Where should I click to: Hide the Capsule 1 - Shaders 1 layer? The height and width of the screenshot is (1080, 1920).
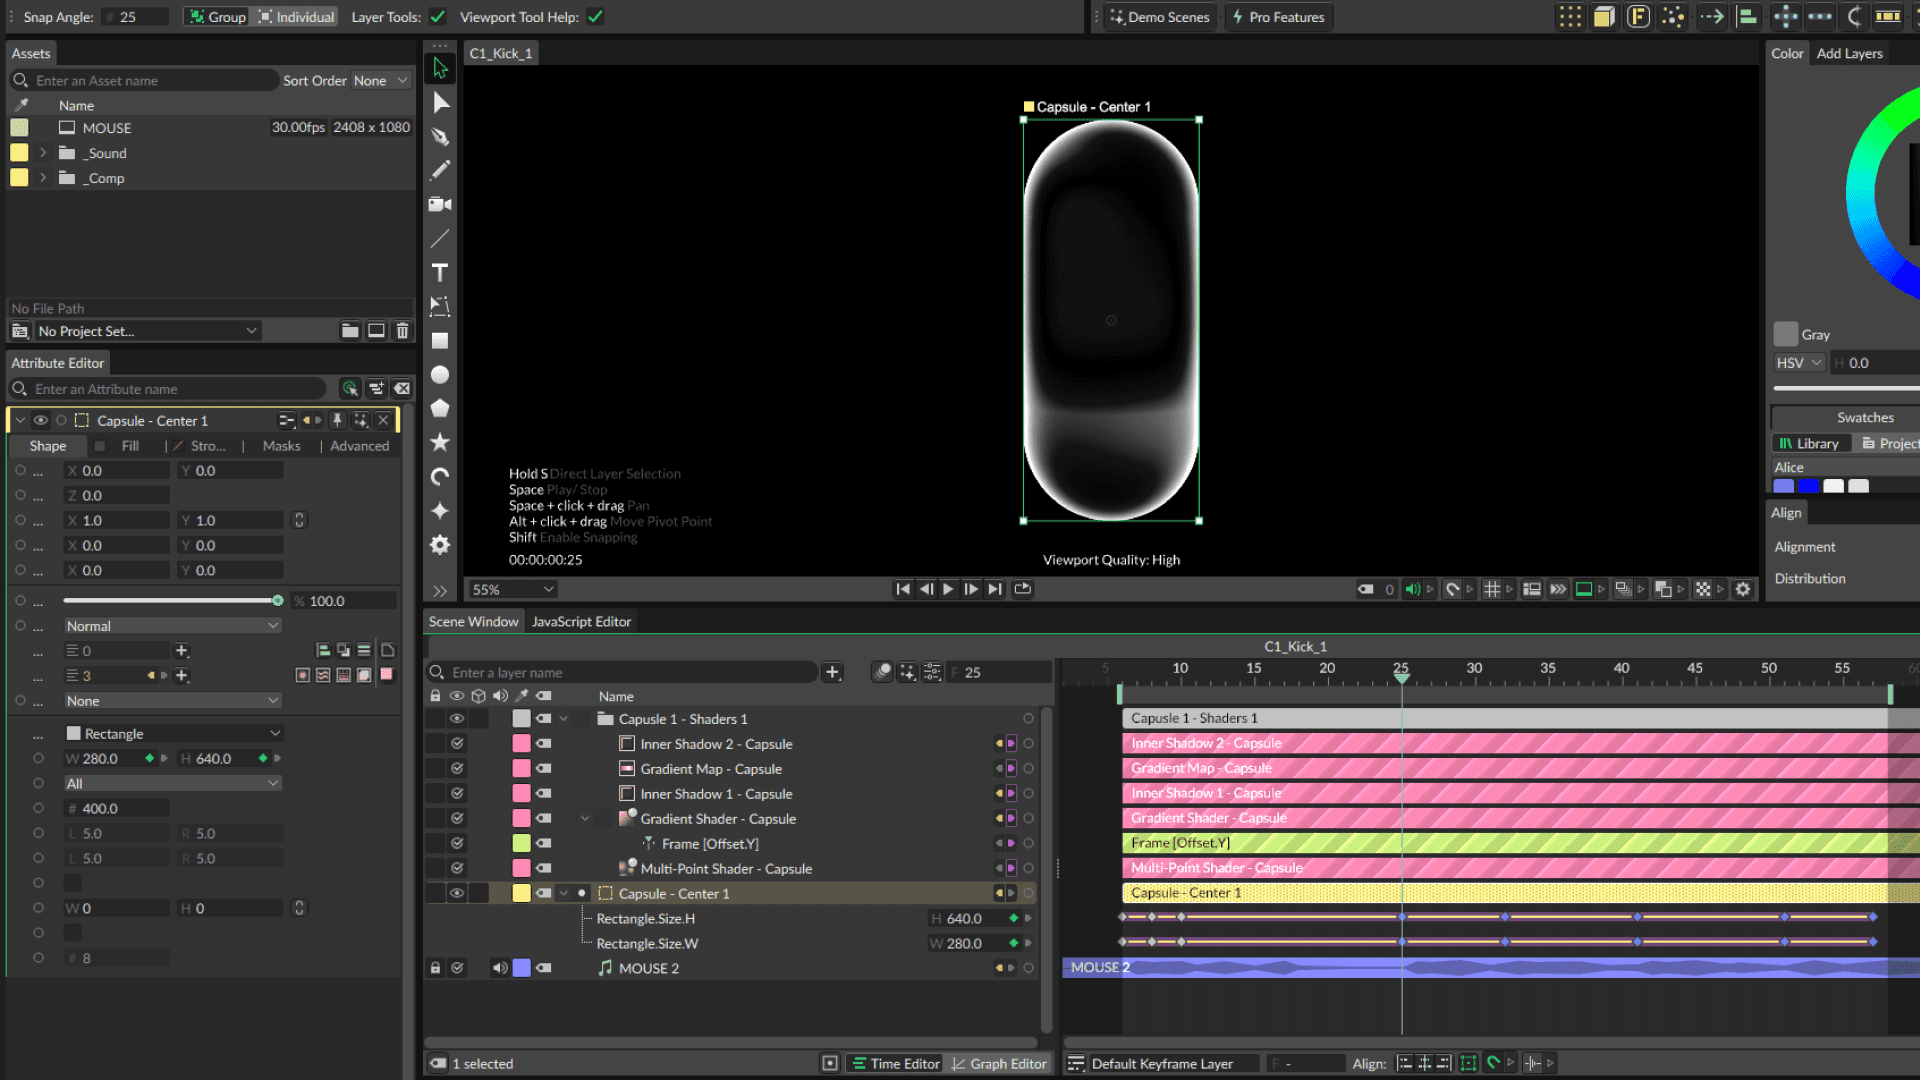457,719
